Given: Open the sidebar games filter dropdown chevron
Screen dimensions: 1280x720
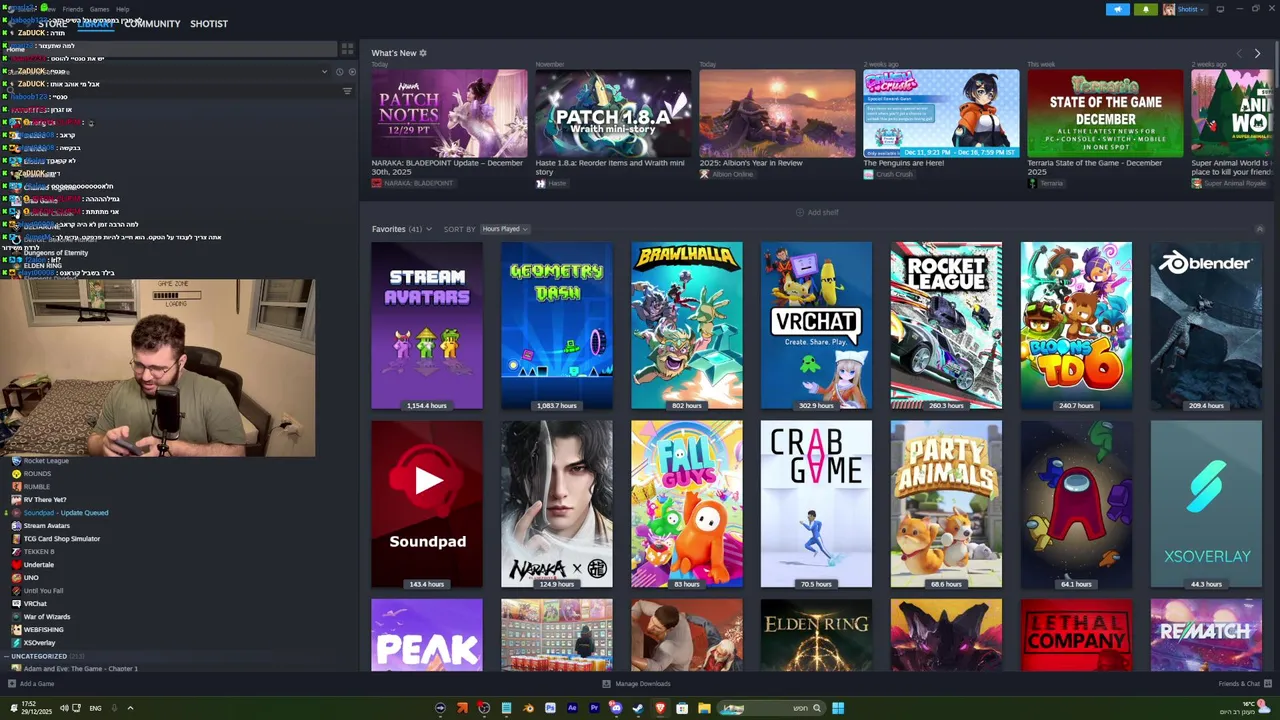Looking at the screenshot, I should point(324,72).
